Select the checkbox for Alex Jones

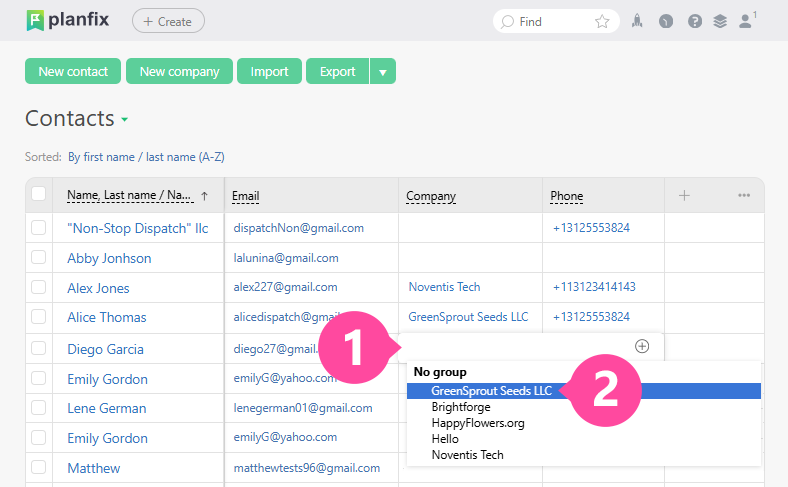39,288
